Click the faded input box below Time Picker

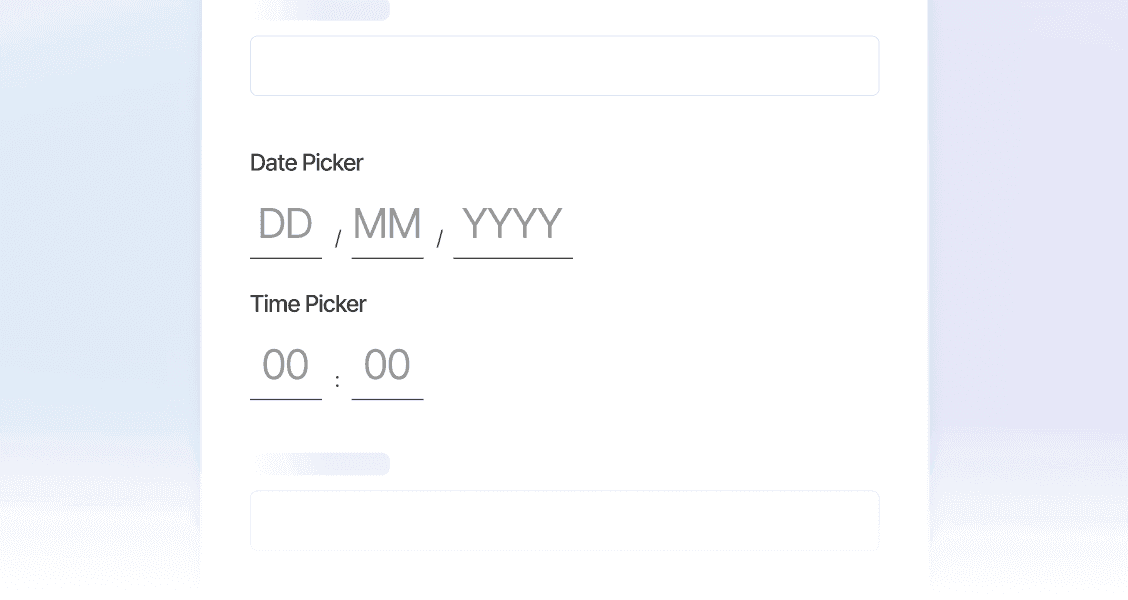click(x=564, y=519)
